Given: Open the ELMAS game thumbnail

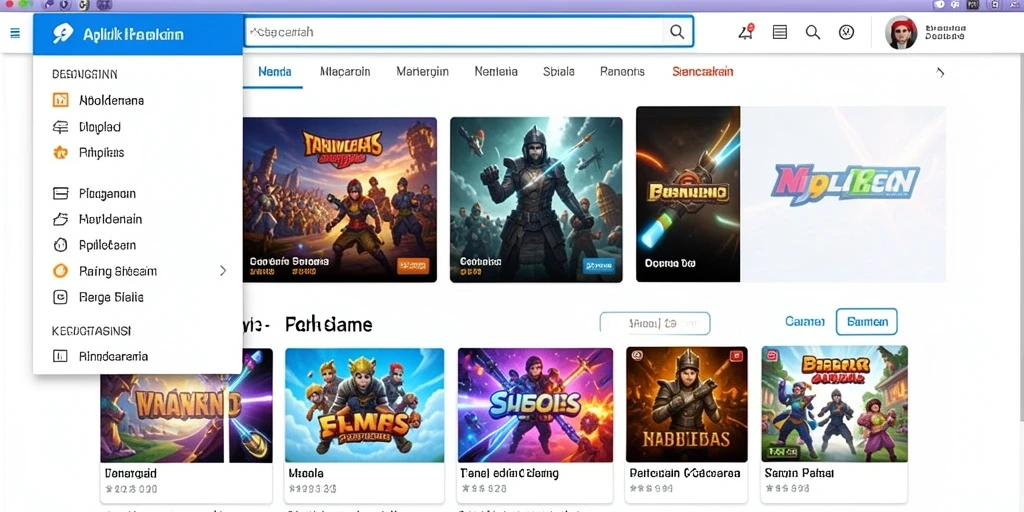Looking at the screenshot, I should tap(365, 405).
